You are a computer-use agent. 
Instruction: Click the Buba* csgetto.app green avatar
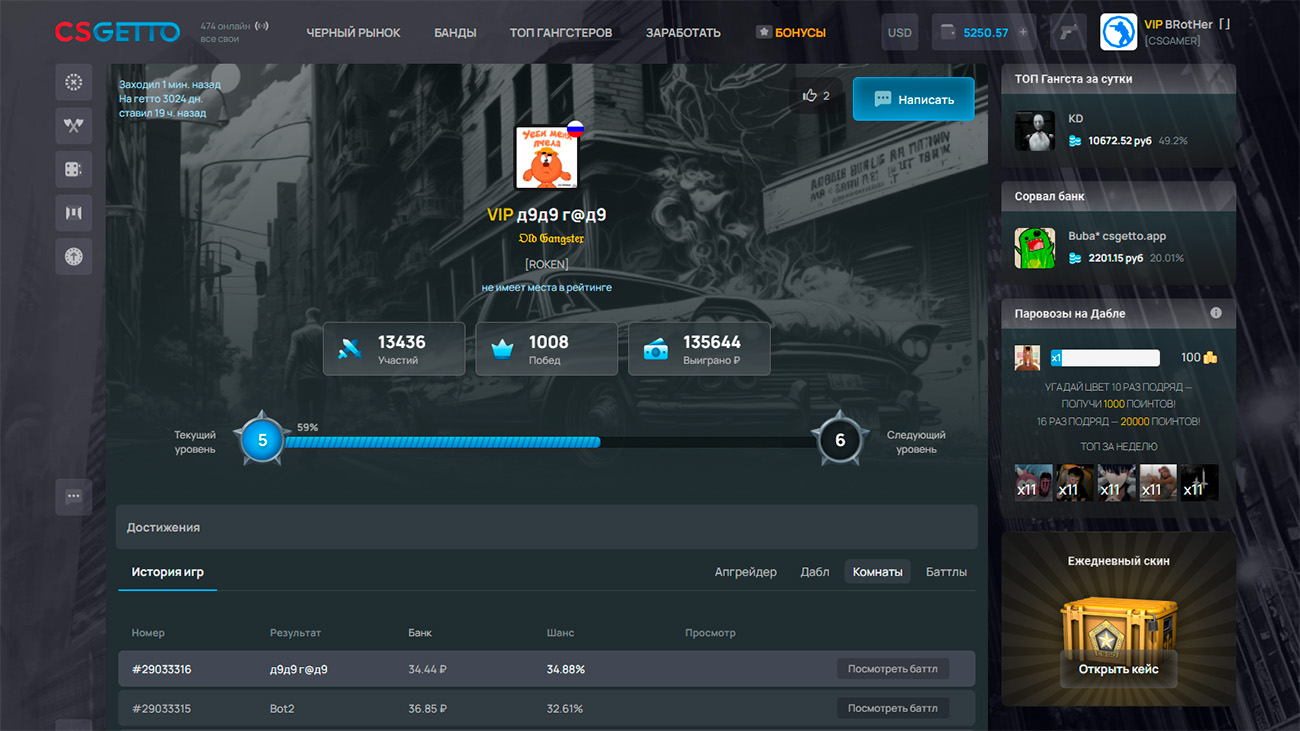(x=1035, y=248)
